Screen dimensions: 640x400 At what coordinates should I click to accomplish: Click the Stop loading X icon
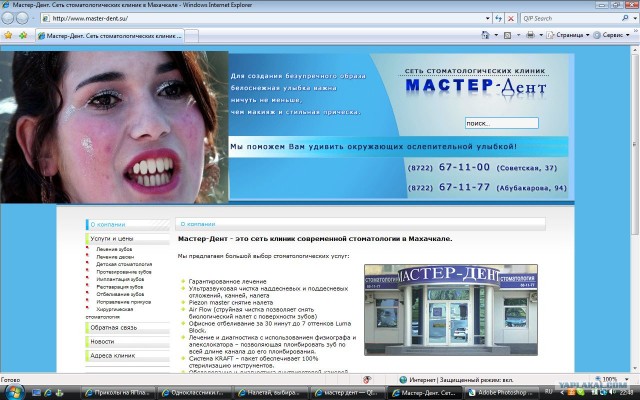[511, 18]
